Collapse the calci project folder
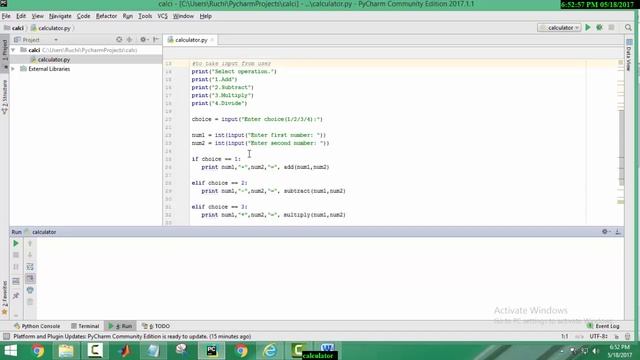This screenshot has height=360, width=640. click(x=13, y=50)
